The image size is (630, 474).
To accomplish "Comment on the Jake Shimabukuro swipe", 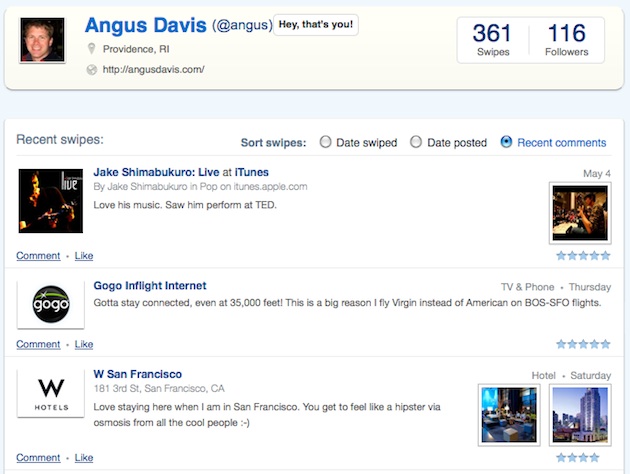I will [38, 256].
